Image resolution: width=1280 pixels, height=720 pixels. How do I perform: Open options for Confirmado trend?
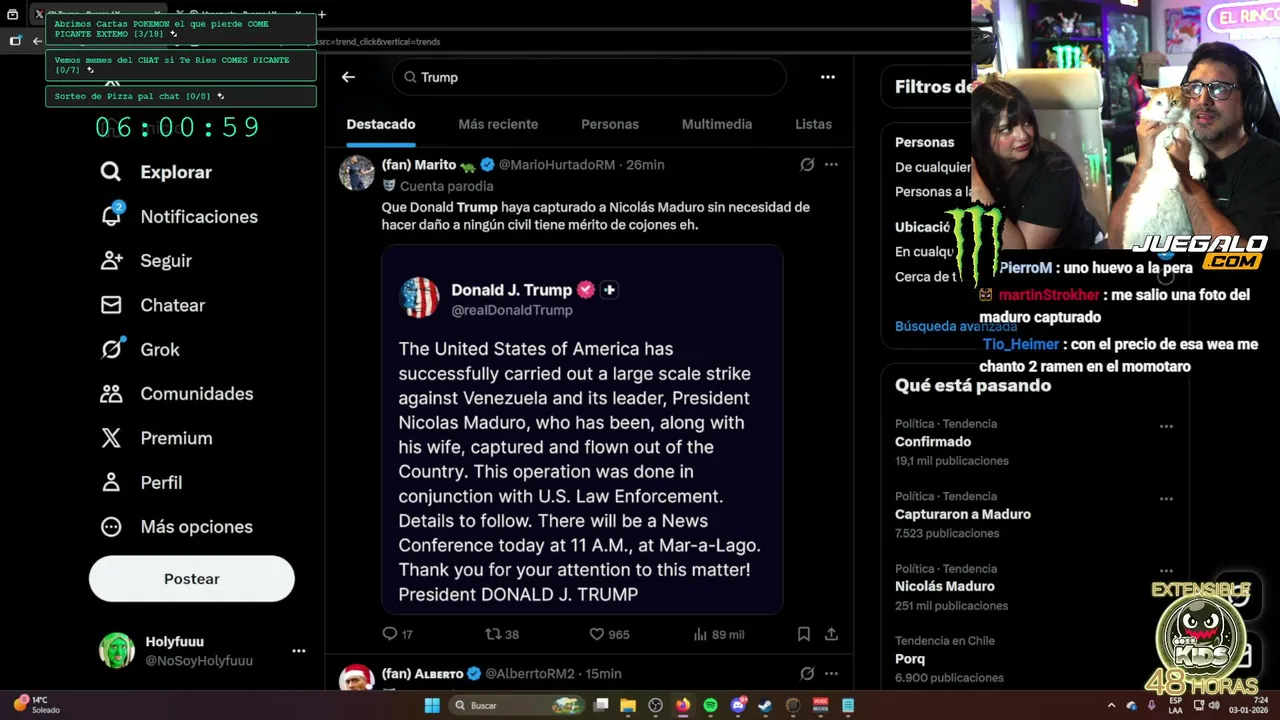(1166, 426)
